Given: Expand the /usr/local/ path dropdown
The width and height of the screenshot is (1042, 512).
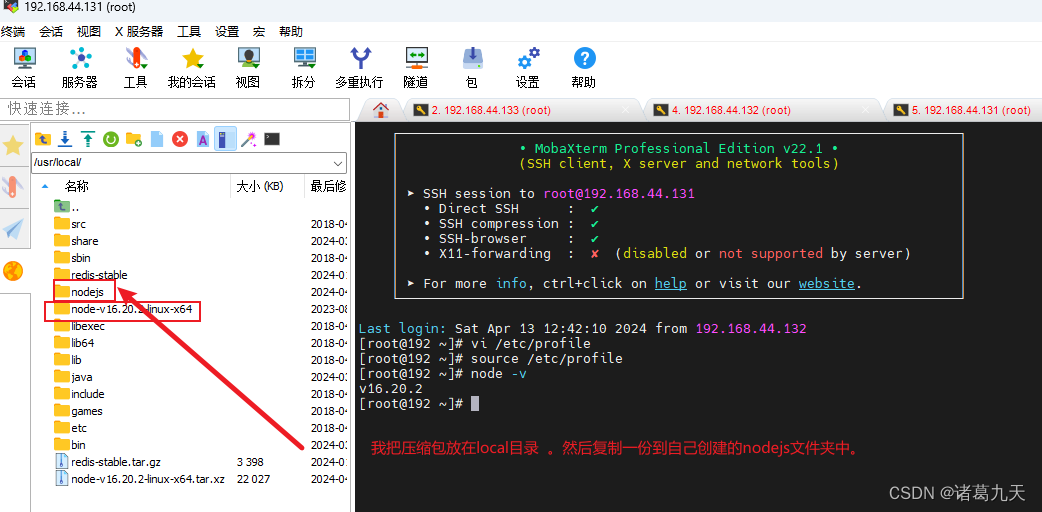Looking at the screenshot, I should (338, 162).
